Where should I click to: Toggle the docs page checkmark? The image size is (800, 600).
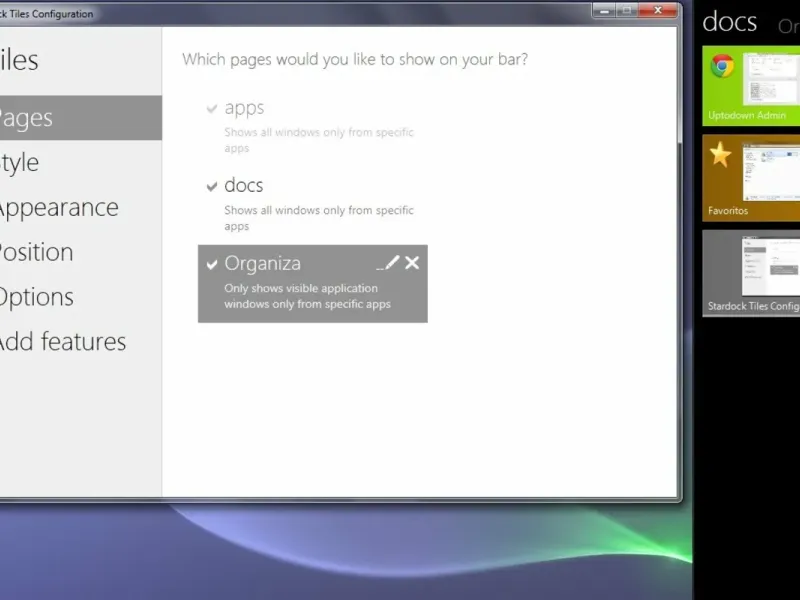tap(212, 186)
